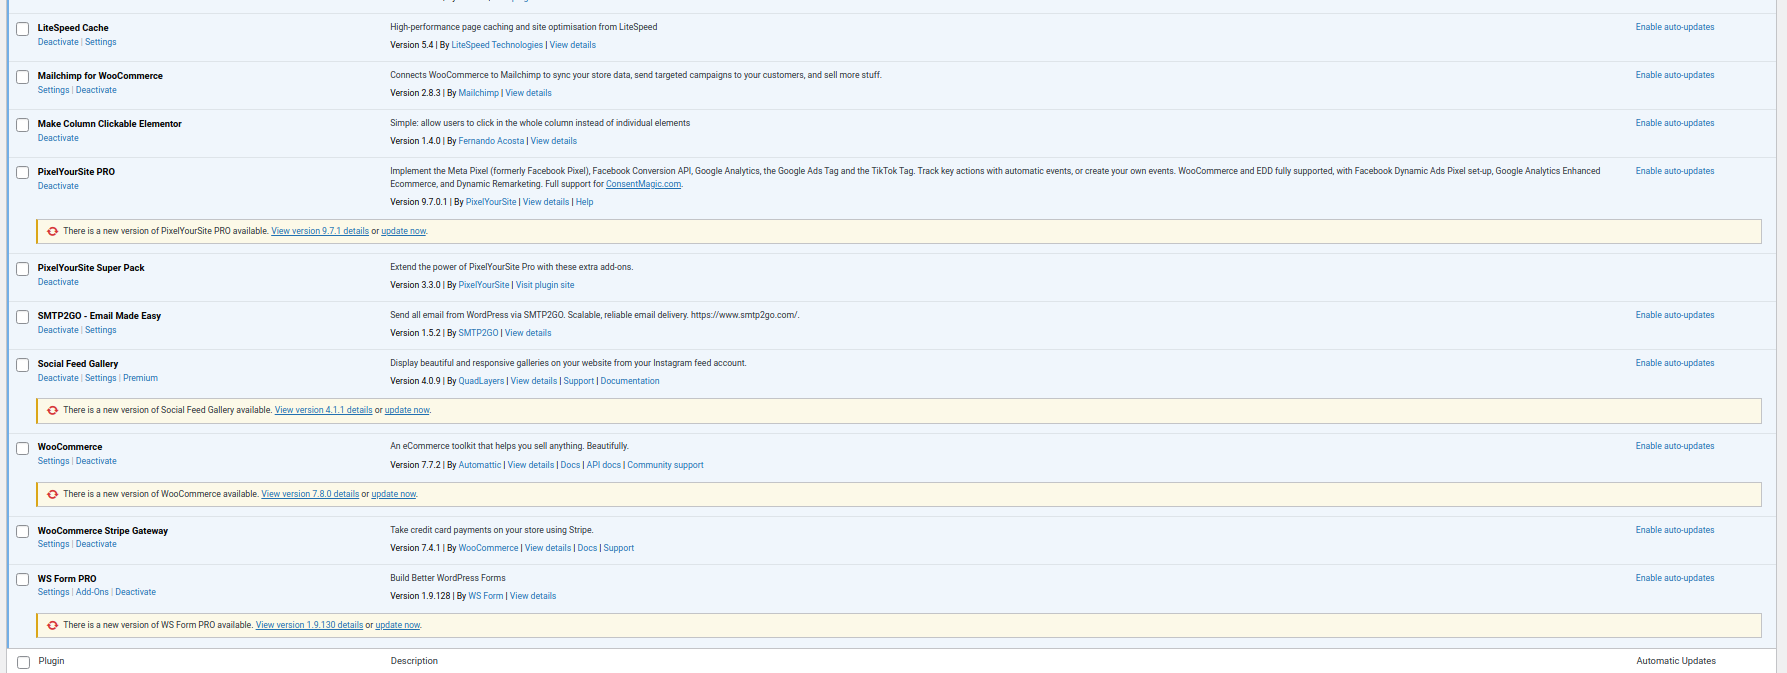The image size is (1787, 673).
Task: Visit plugin site for PixelYourSite Super Pack
Action: coord(545,285)
